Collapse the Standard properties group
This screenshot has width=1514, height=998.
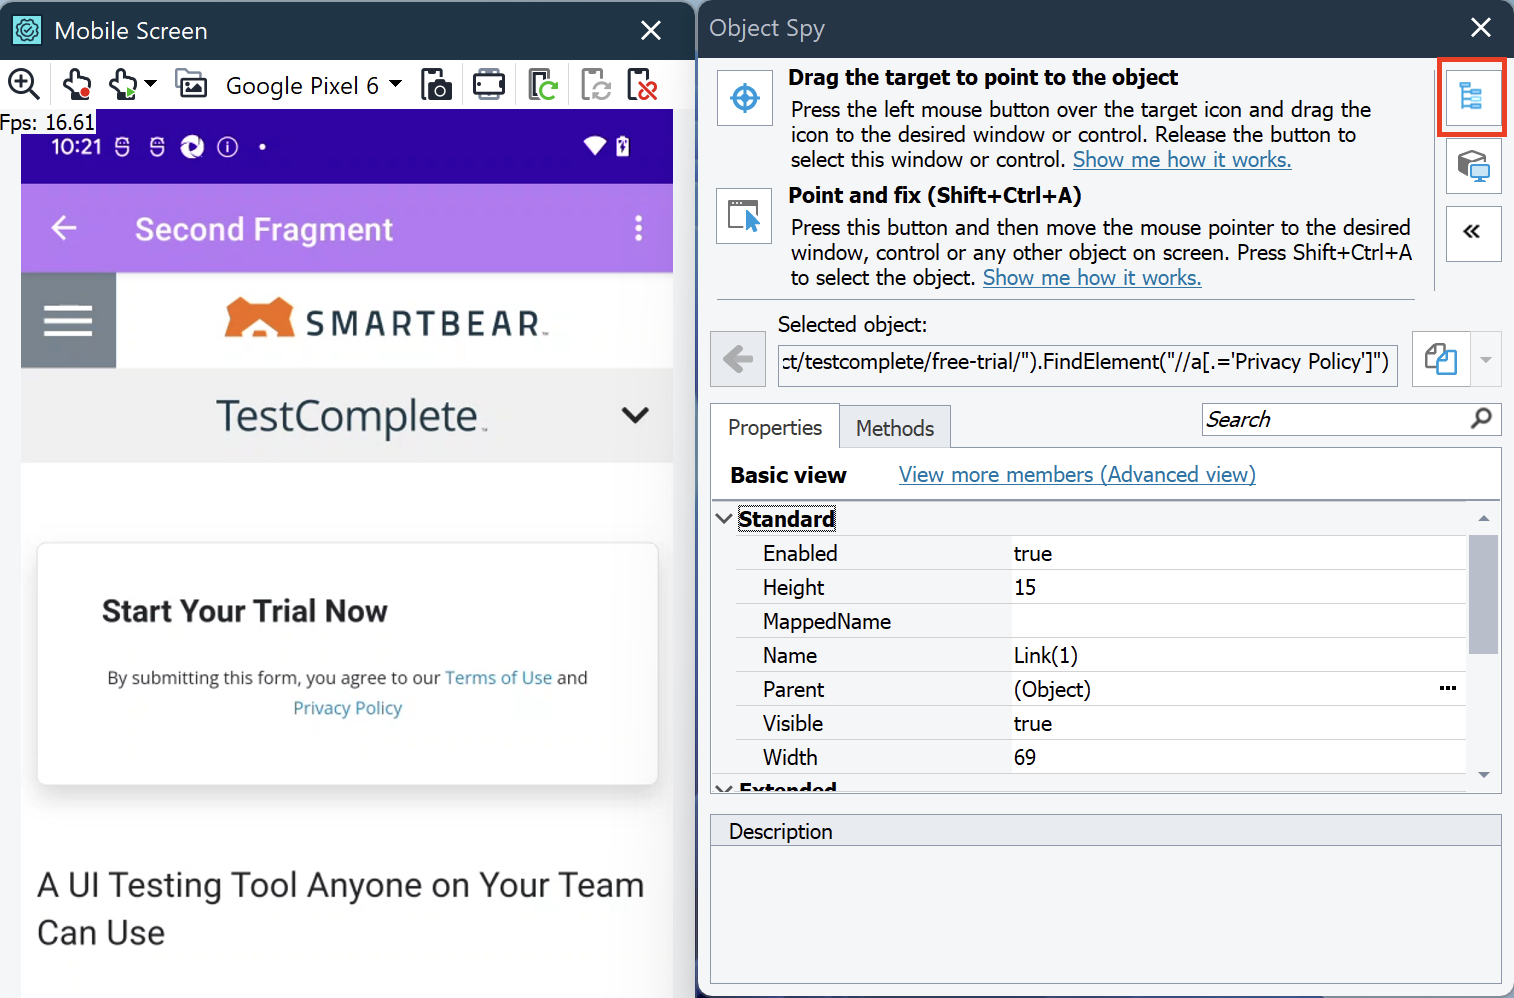click(724, 519)
